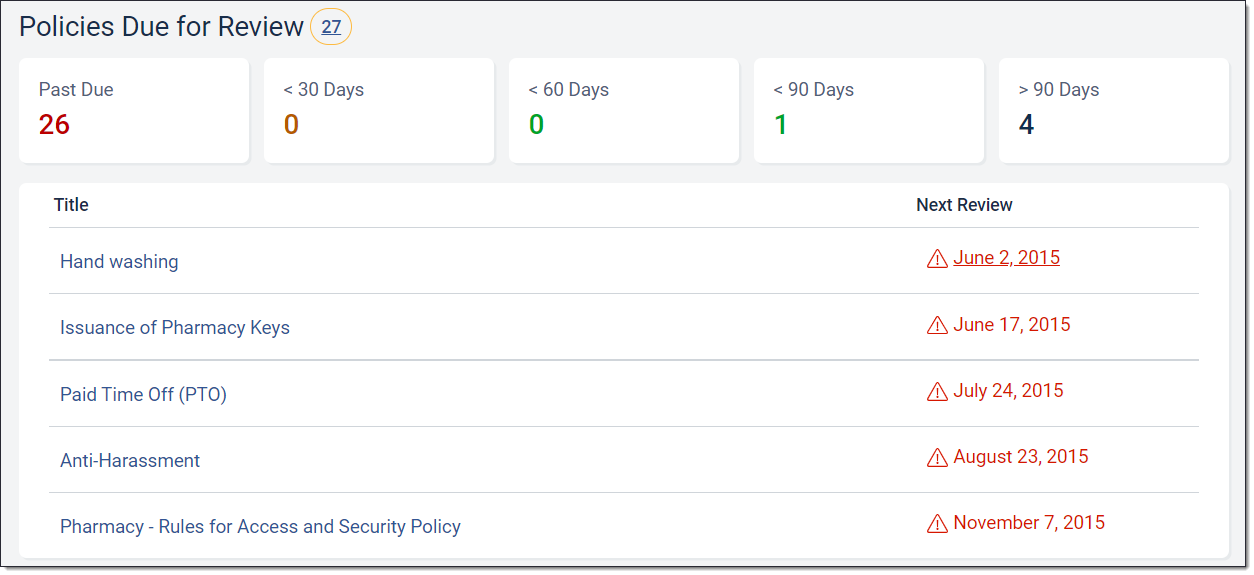Open the Issuance of Pharmacy Keys policy
Viewport: 1254px width, 575px height.
[175, 328]
